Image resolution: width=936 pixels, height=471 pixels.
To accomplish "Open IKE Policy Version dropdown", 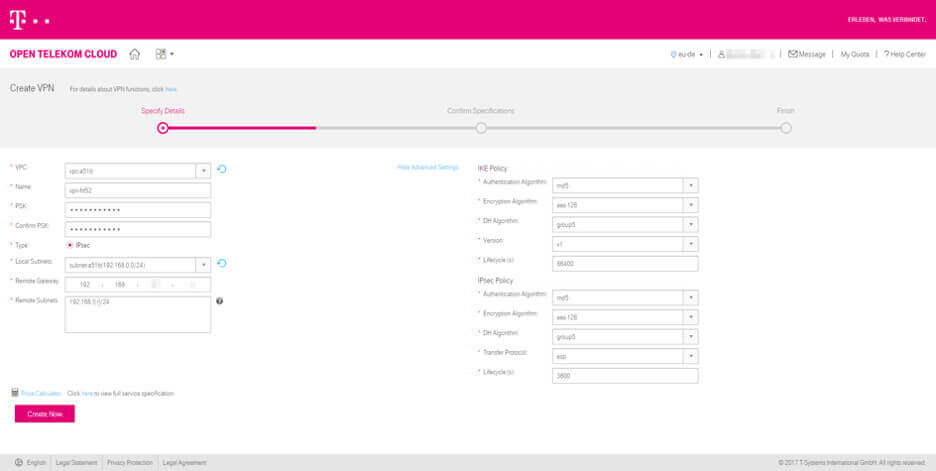I will (690, 244).
